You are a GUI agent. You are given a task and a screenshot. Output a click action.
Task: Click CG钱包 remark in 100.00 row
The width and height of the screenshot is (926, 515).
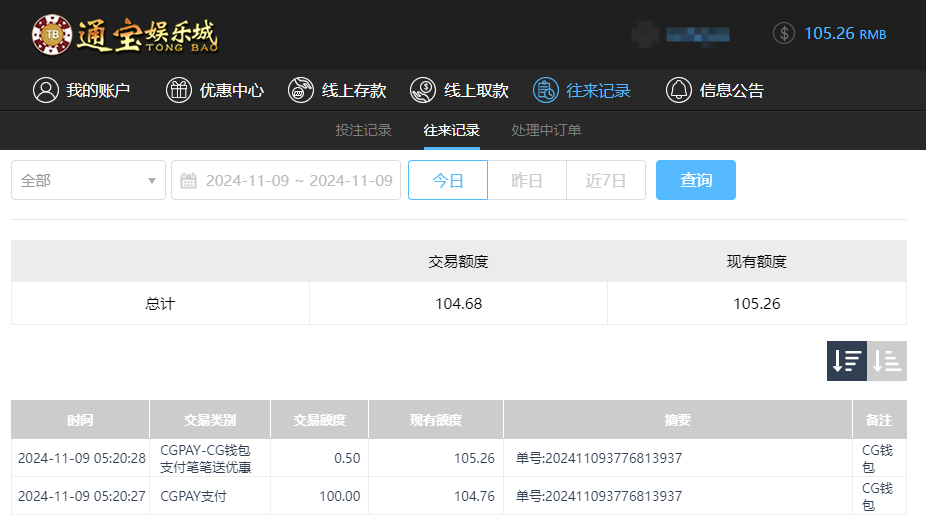click(877, 496)
